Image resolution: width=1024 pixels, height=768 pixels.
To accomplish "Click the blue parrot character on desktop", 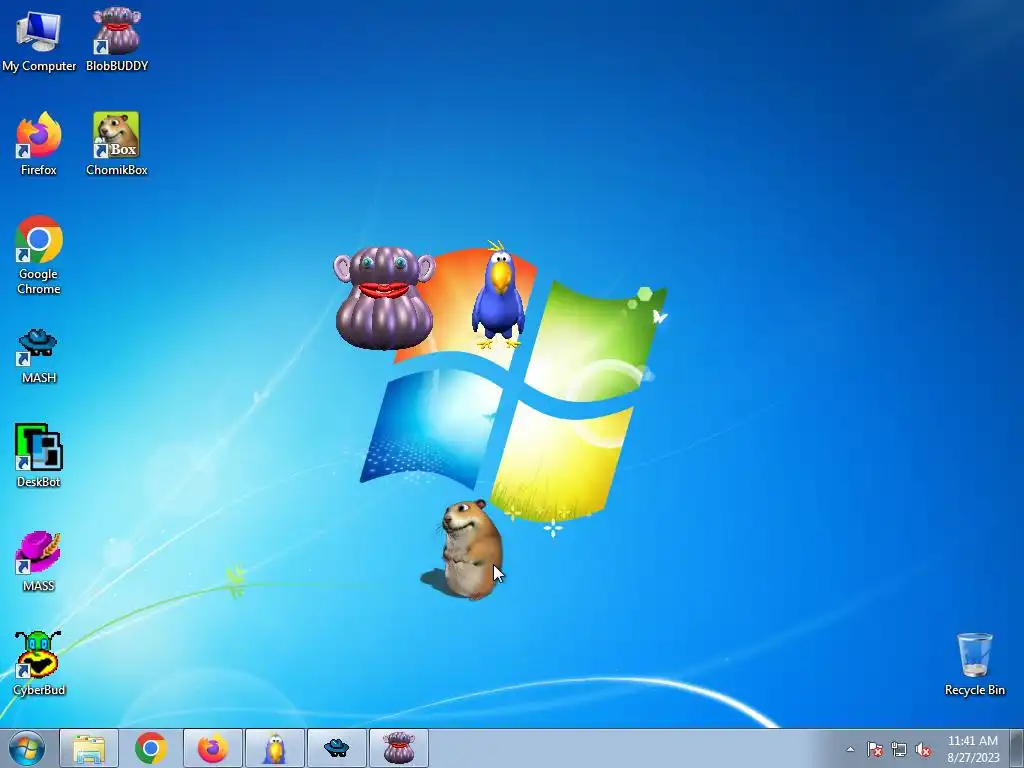I will click(498, 295).
